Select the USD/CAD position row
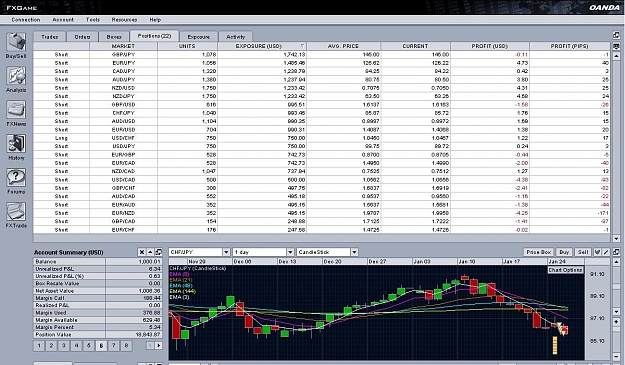The image size is (625, 365). pyautogui.click(x=321, y=180)
